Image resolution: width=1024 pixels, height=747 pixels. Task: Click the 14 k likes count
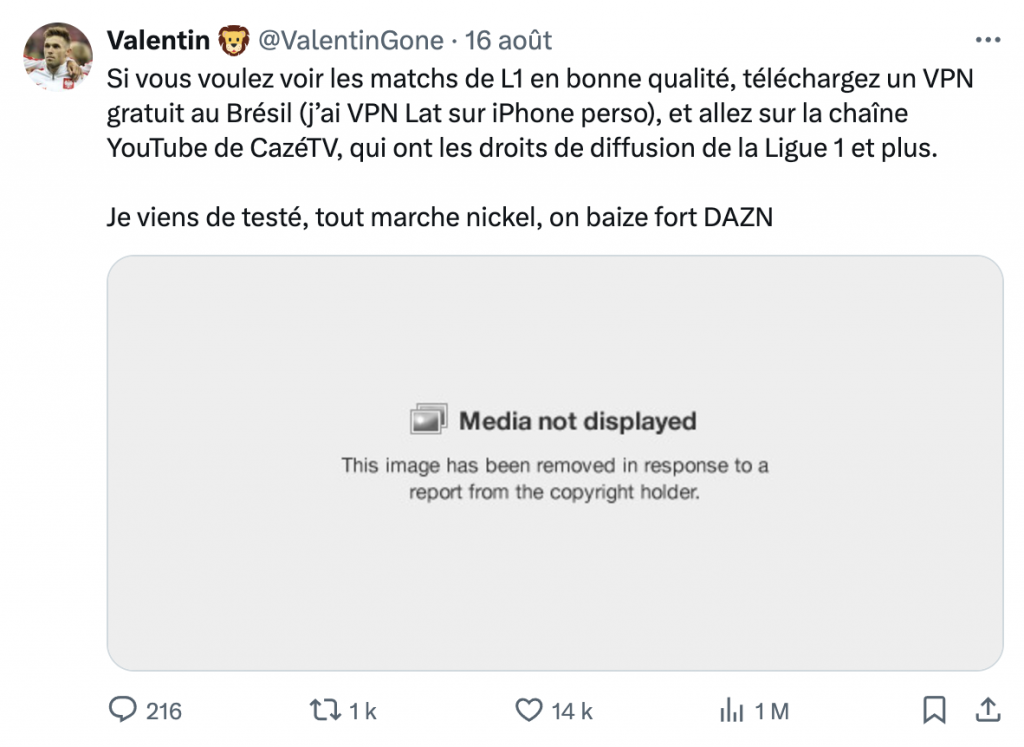(x=572, y=711)
